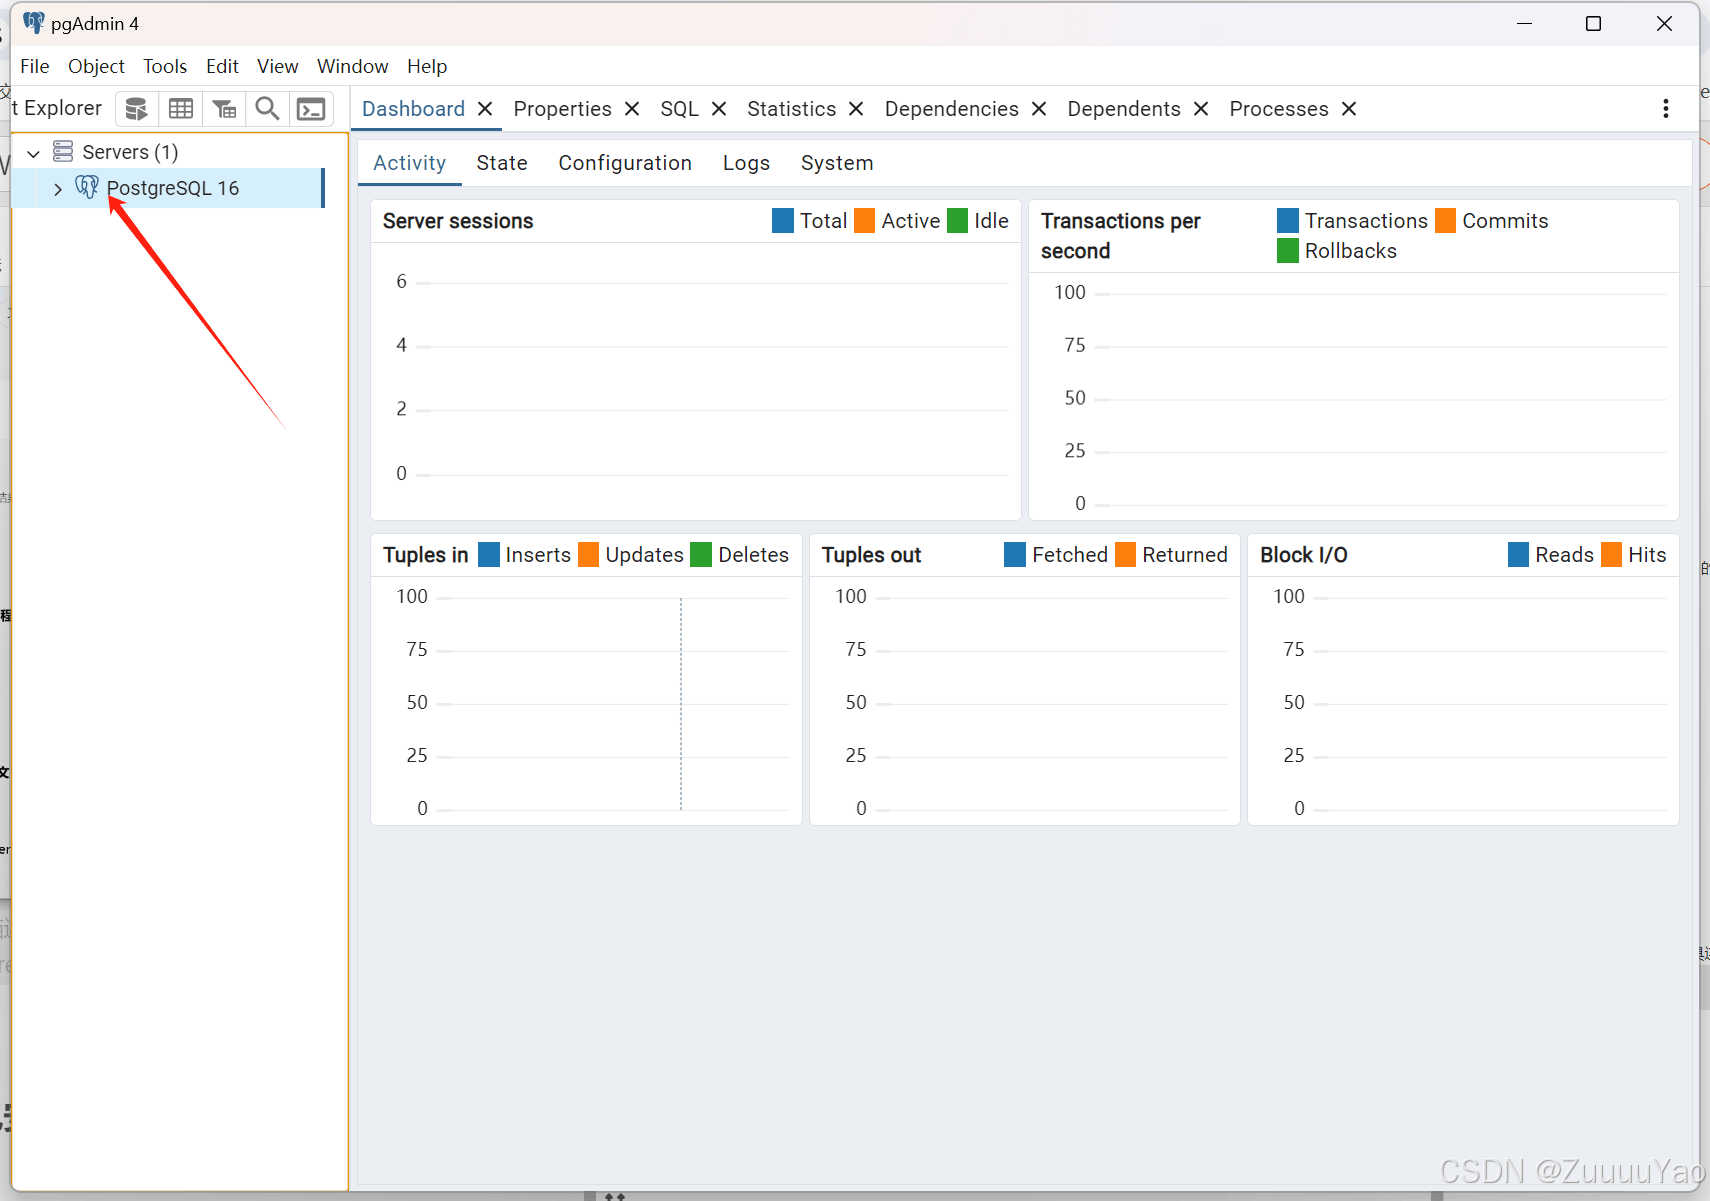Select PostgreSQL 16 in the tree

168,188
